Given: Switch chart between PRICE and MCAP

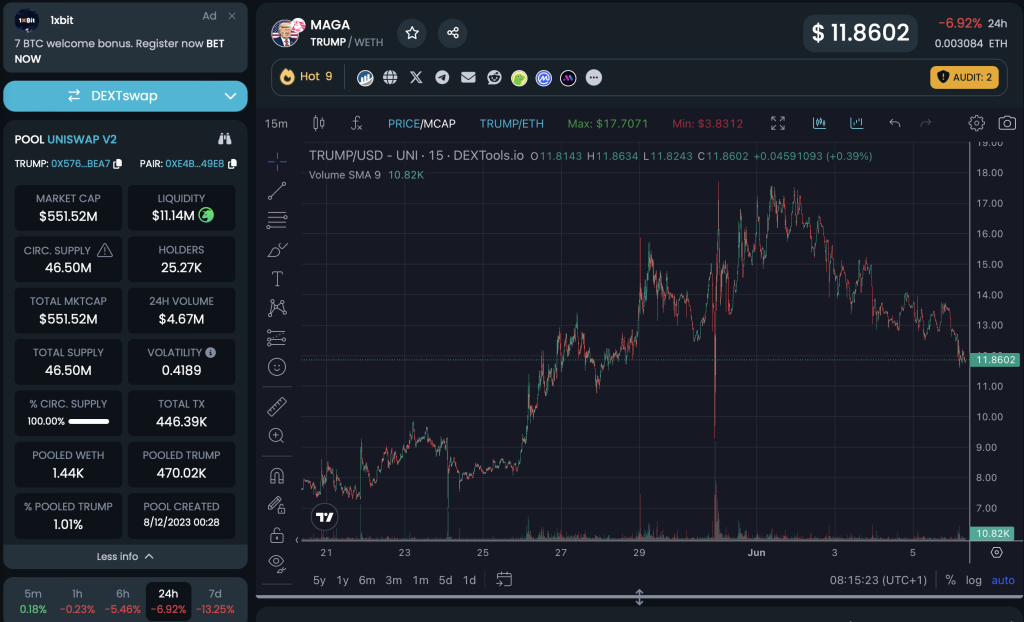Looking at the screenshot, I should click(x=421, y=123).
